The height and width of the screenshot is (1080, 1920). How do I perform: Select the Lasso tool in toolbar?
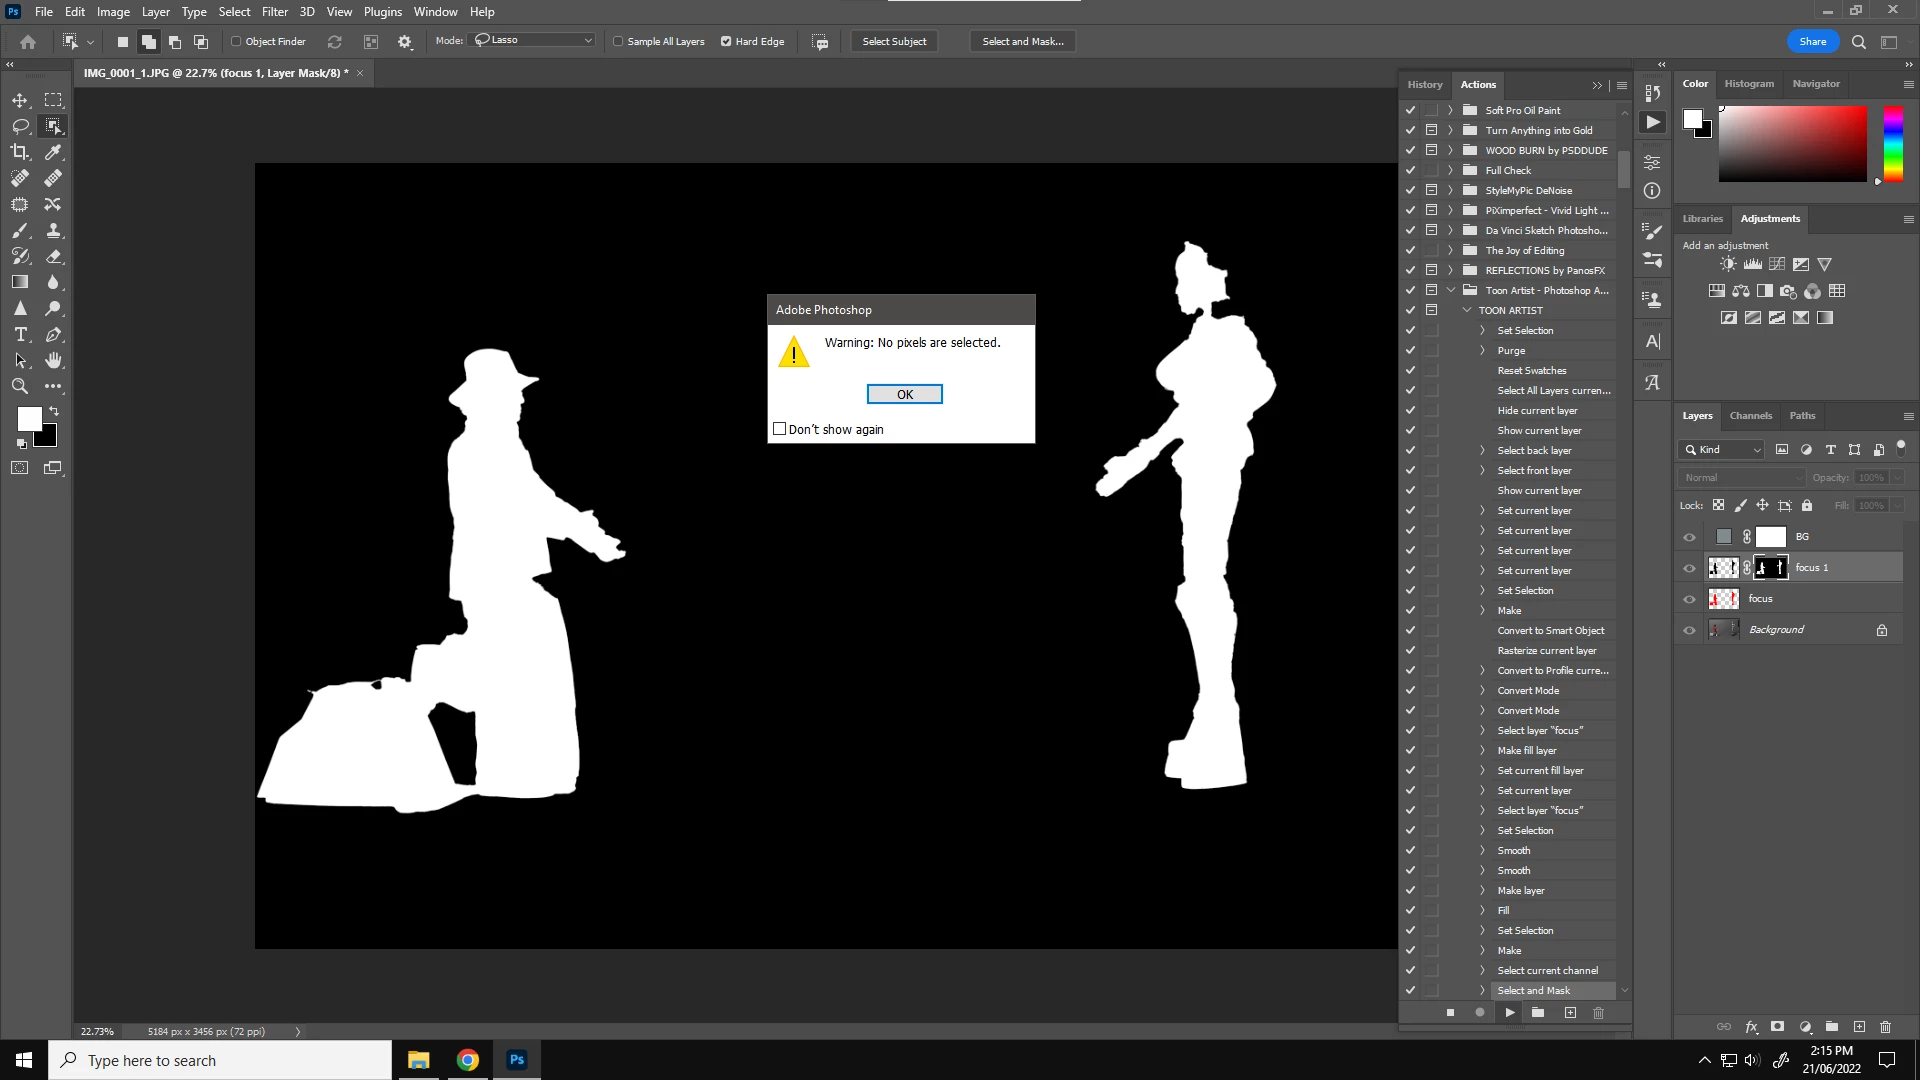tap(19, 126)
